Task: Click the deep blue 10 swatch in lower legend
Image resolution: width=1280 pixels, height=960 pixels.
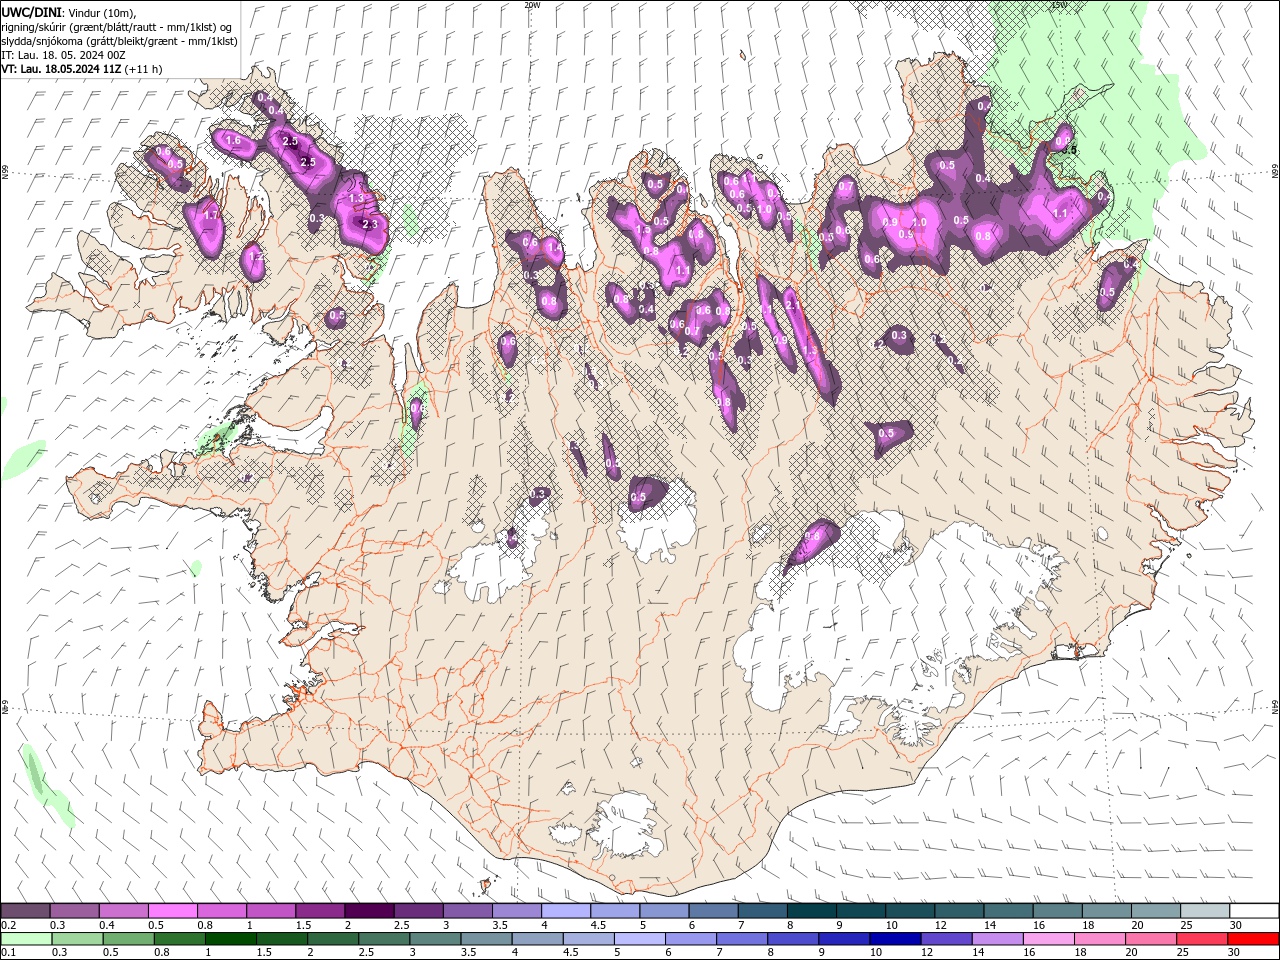Action: (x=895, y=938)
